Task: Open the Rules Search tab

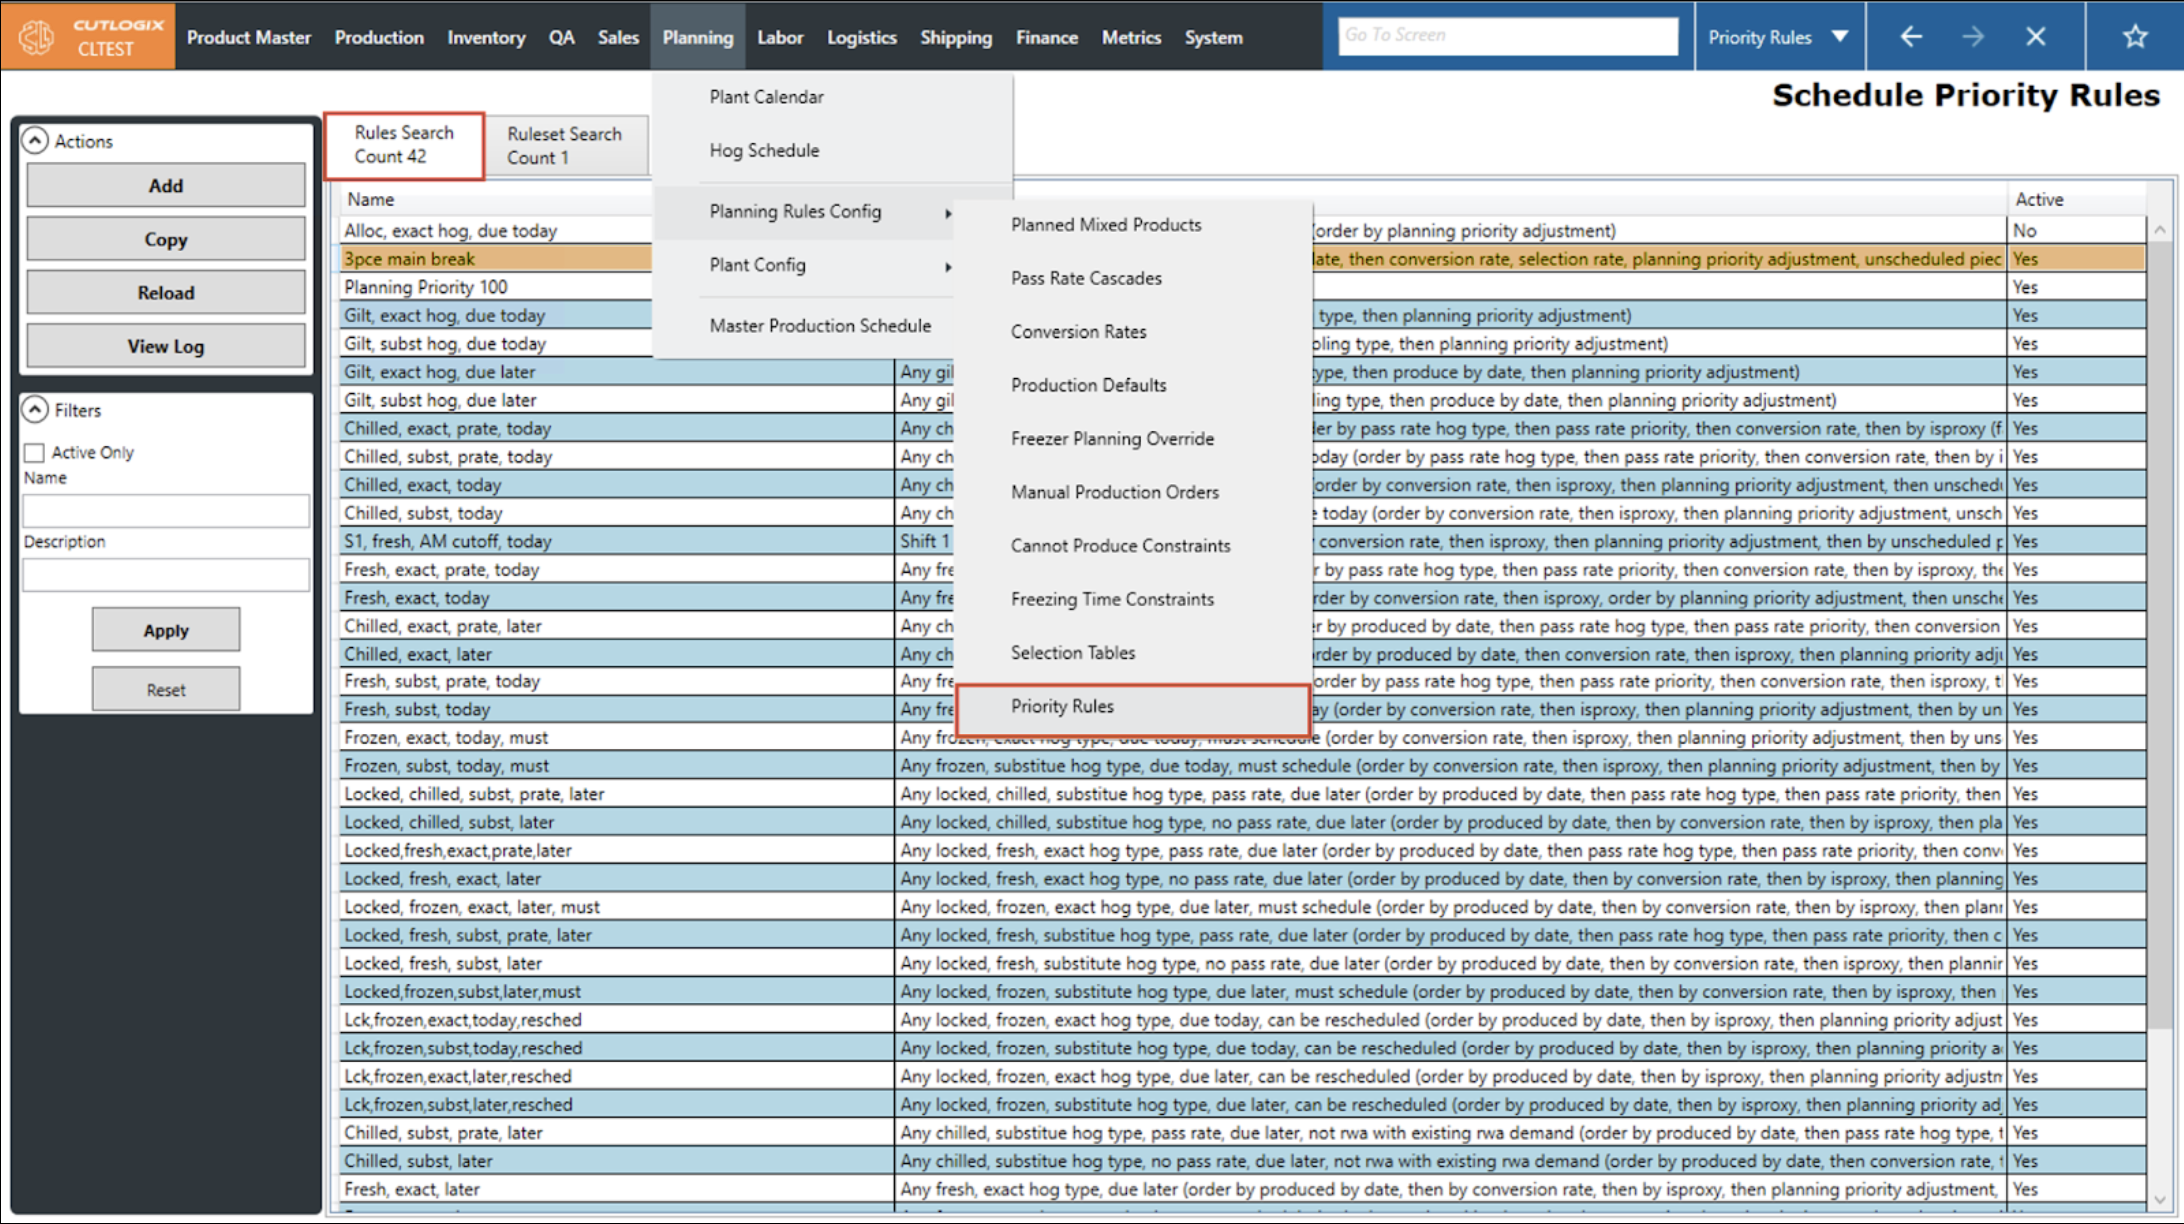Action: pyautogui.click(x=404, y=145)
